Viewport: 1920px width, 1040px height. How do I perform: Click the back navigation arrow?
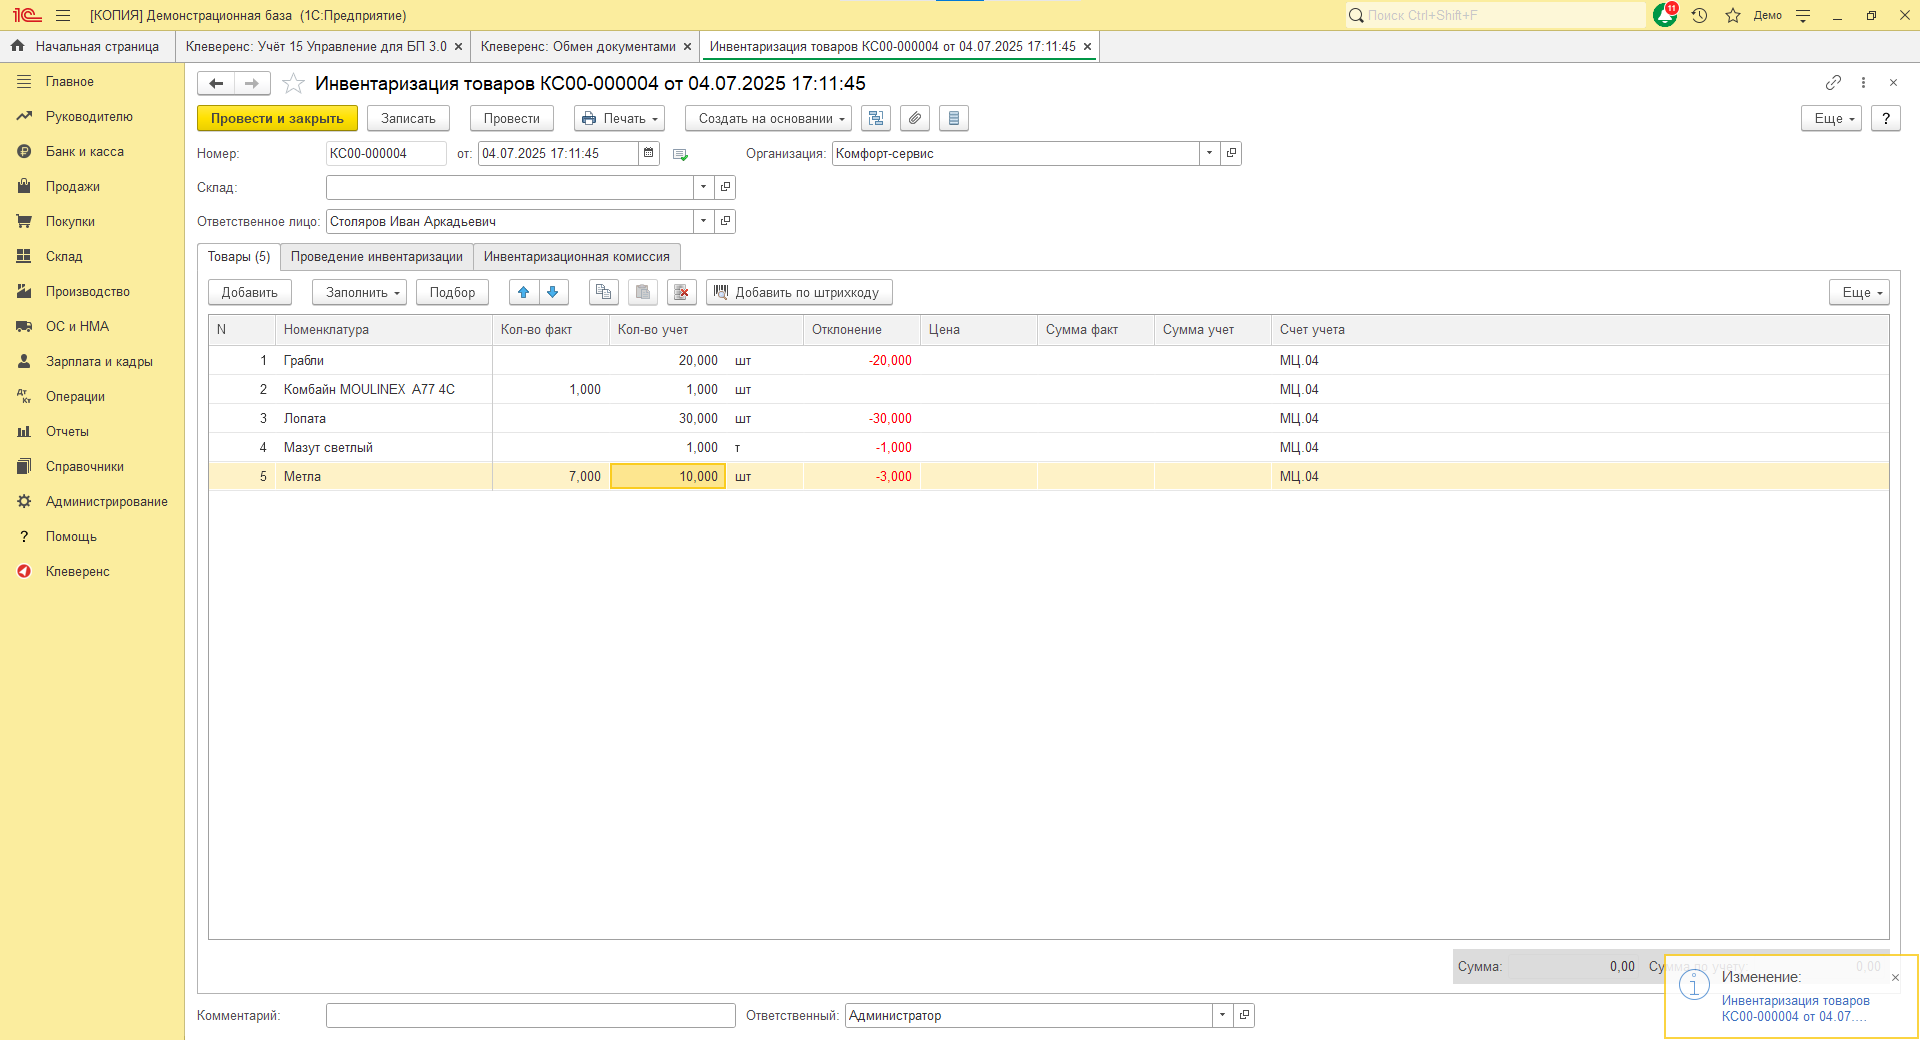coord(216,83)
